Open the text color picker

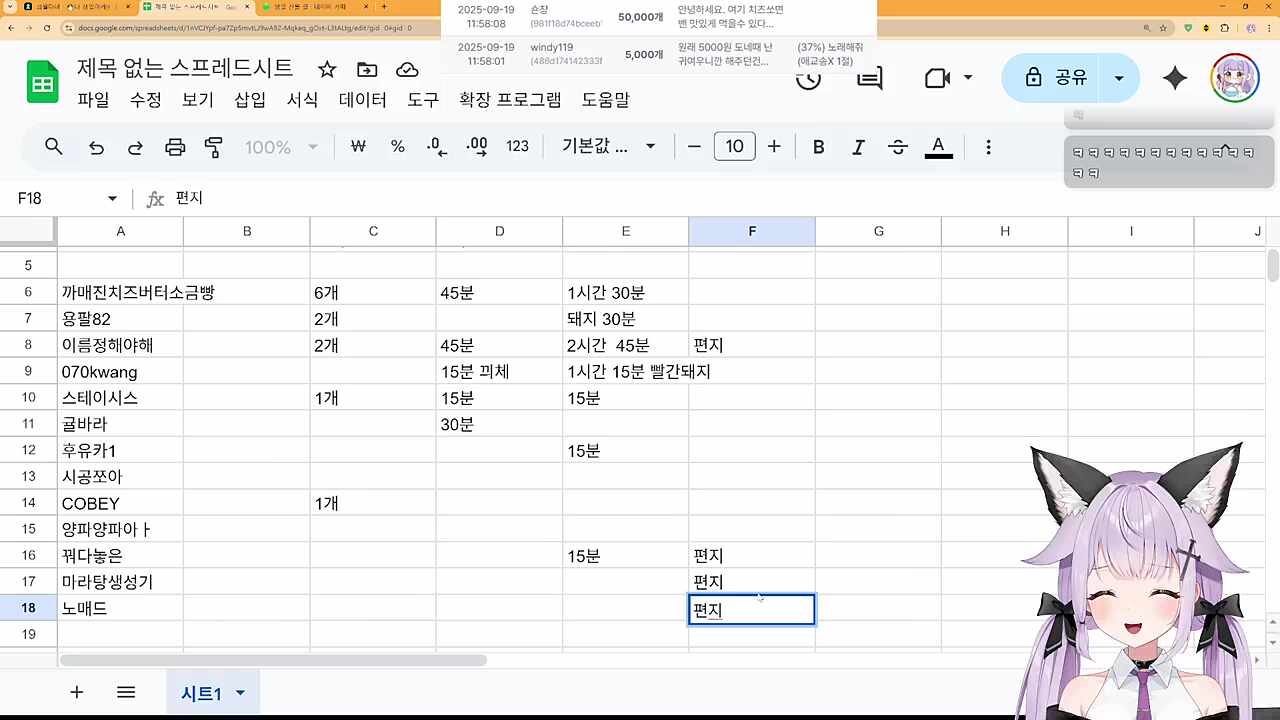click(x=938, y=147)
